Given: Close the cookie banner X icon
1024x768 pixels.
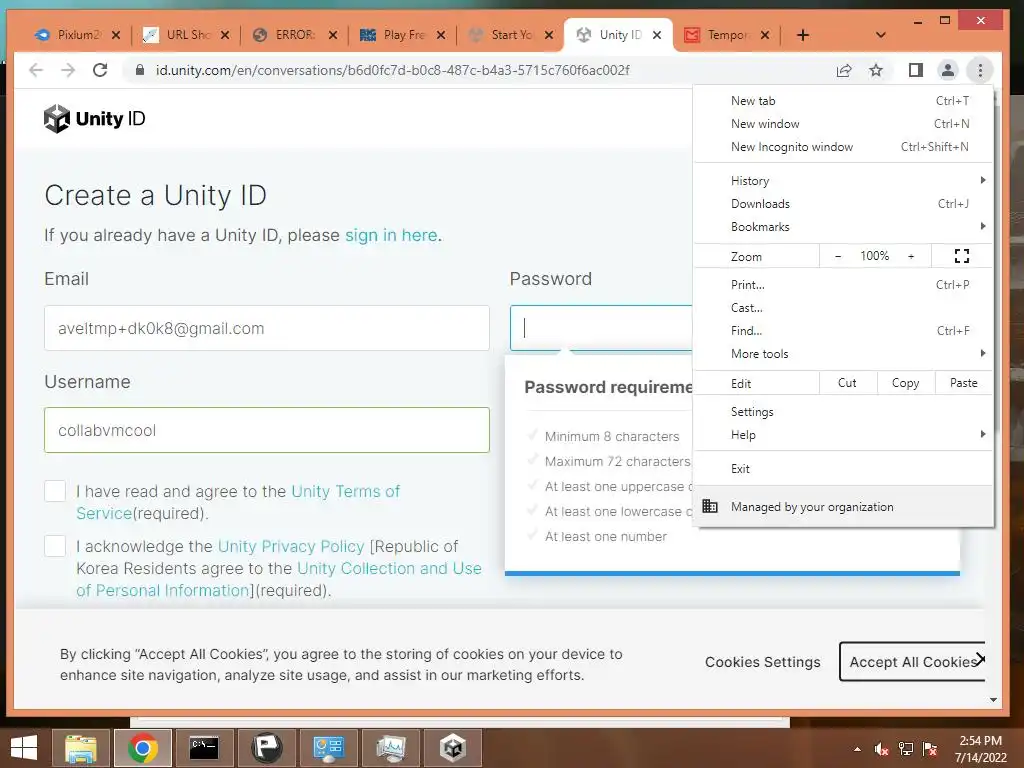Looking at the screenshot, I should 980,658.
